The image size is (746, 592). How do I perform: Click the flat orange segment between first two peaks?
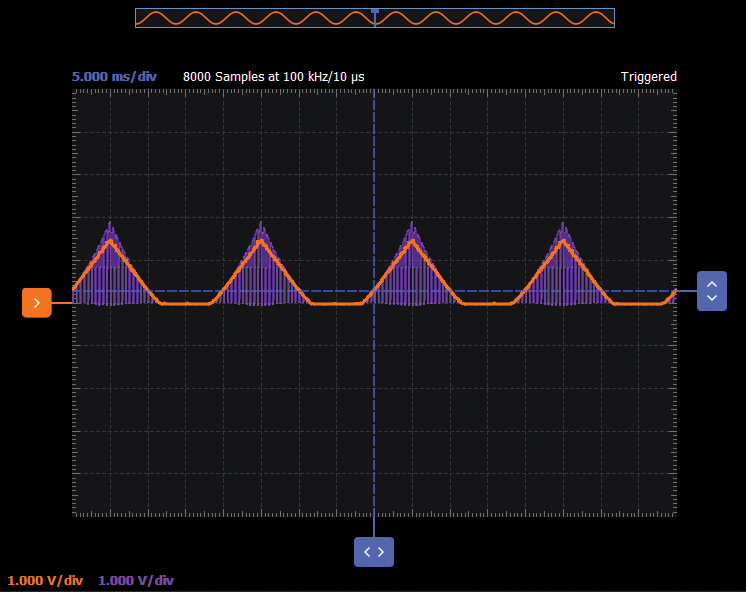(x=185, y=304)
